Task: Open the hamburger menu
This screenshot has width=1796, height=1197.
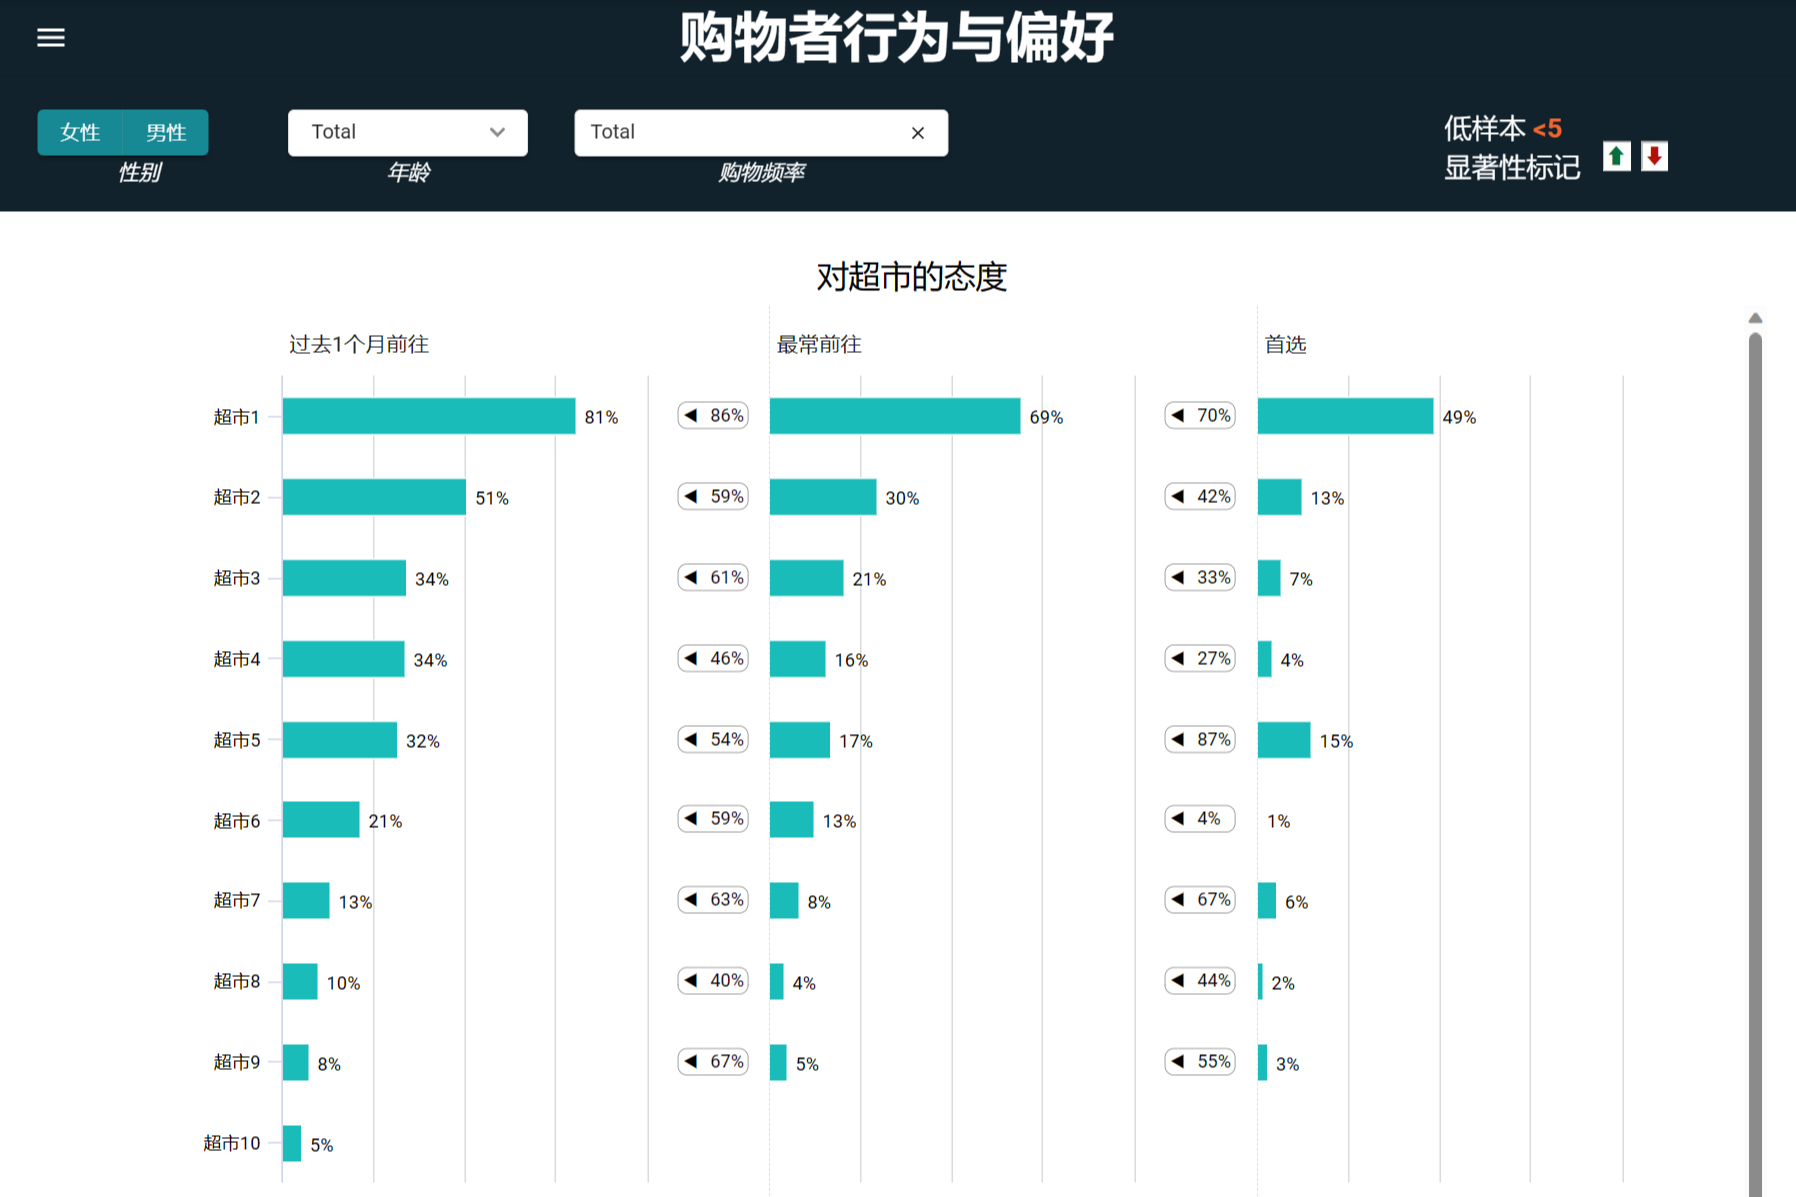Action: pos(51,38)
